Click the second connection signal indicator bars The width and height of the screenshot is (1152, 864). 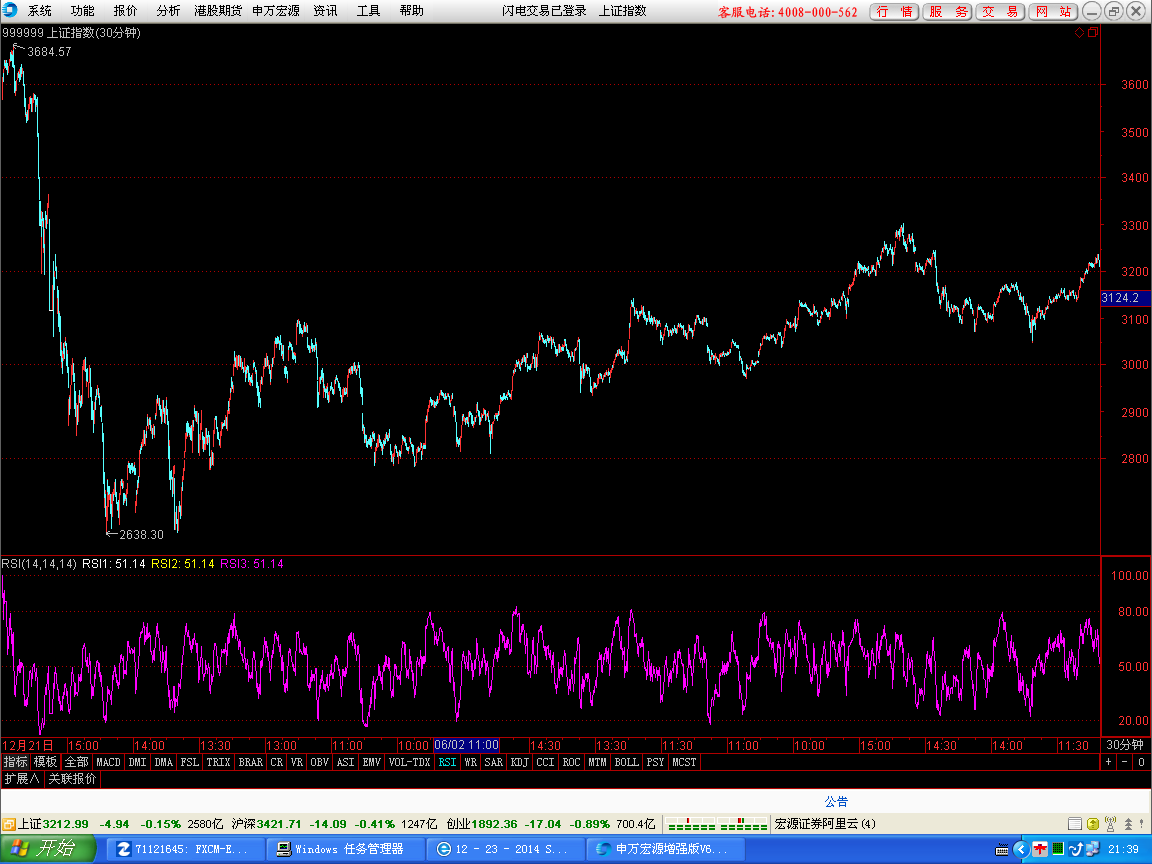(744, 824)
